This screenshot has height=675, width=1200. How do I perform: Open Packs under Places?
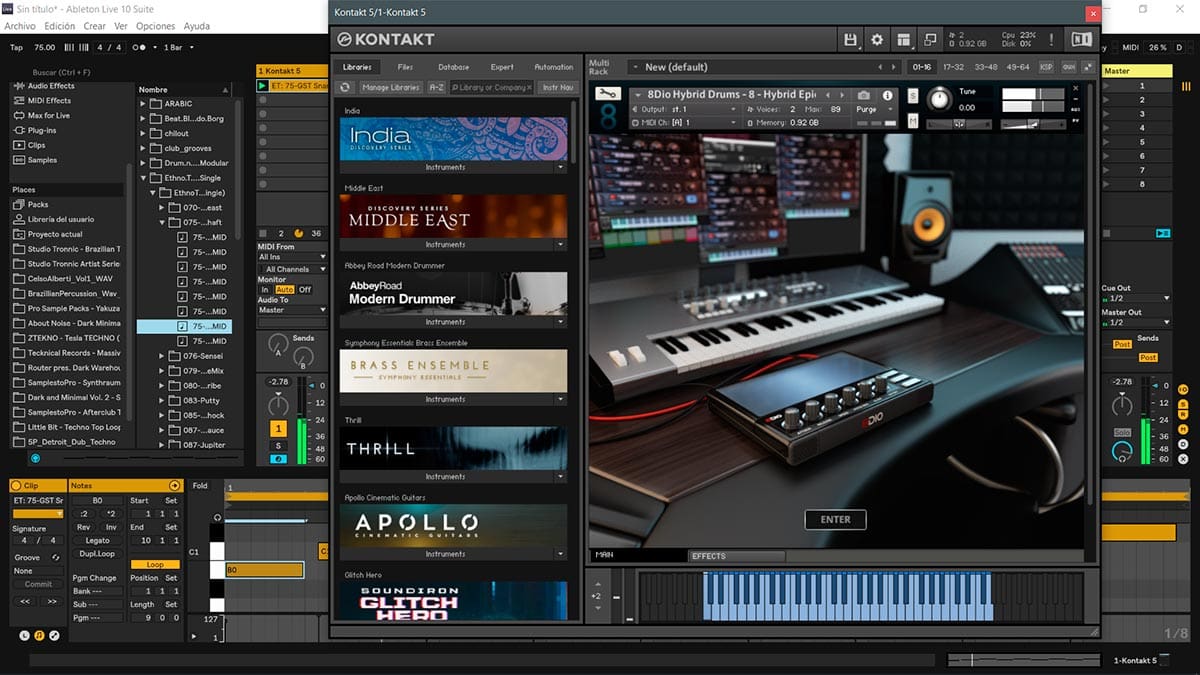(31, 204)
